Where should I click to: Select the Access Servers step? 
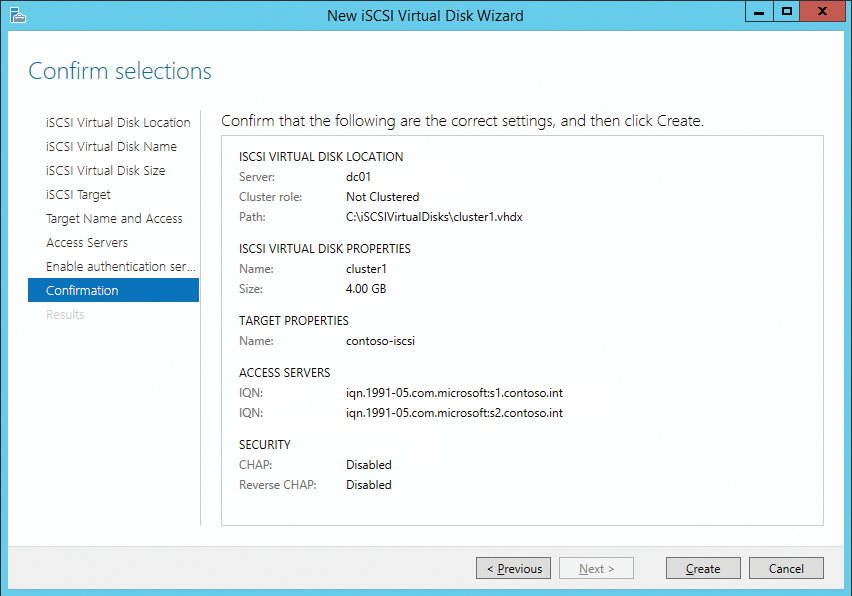[86, 242]
